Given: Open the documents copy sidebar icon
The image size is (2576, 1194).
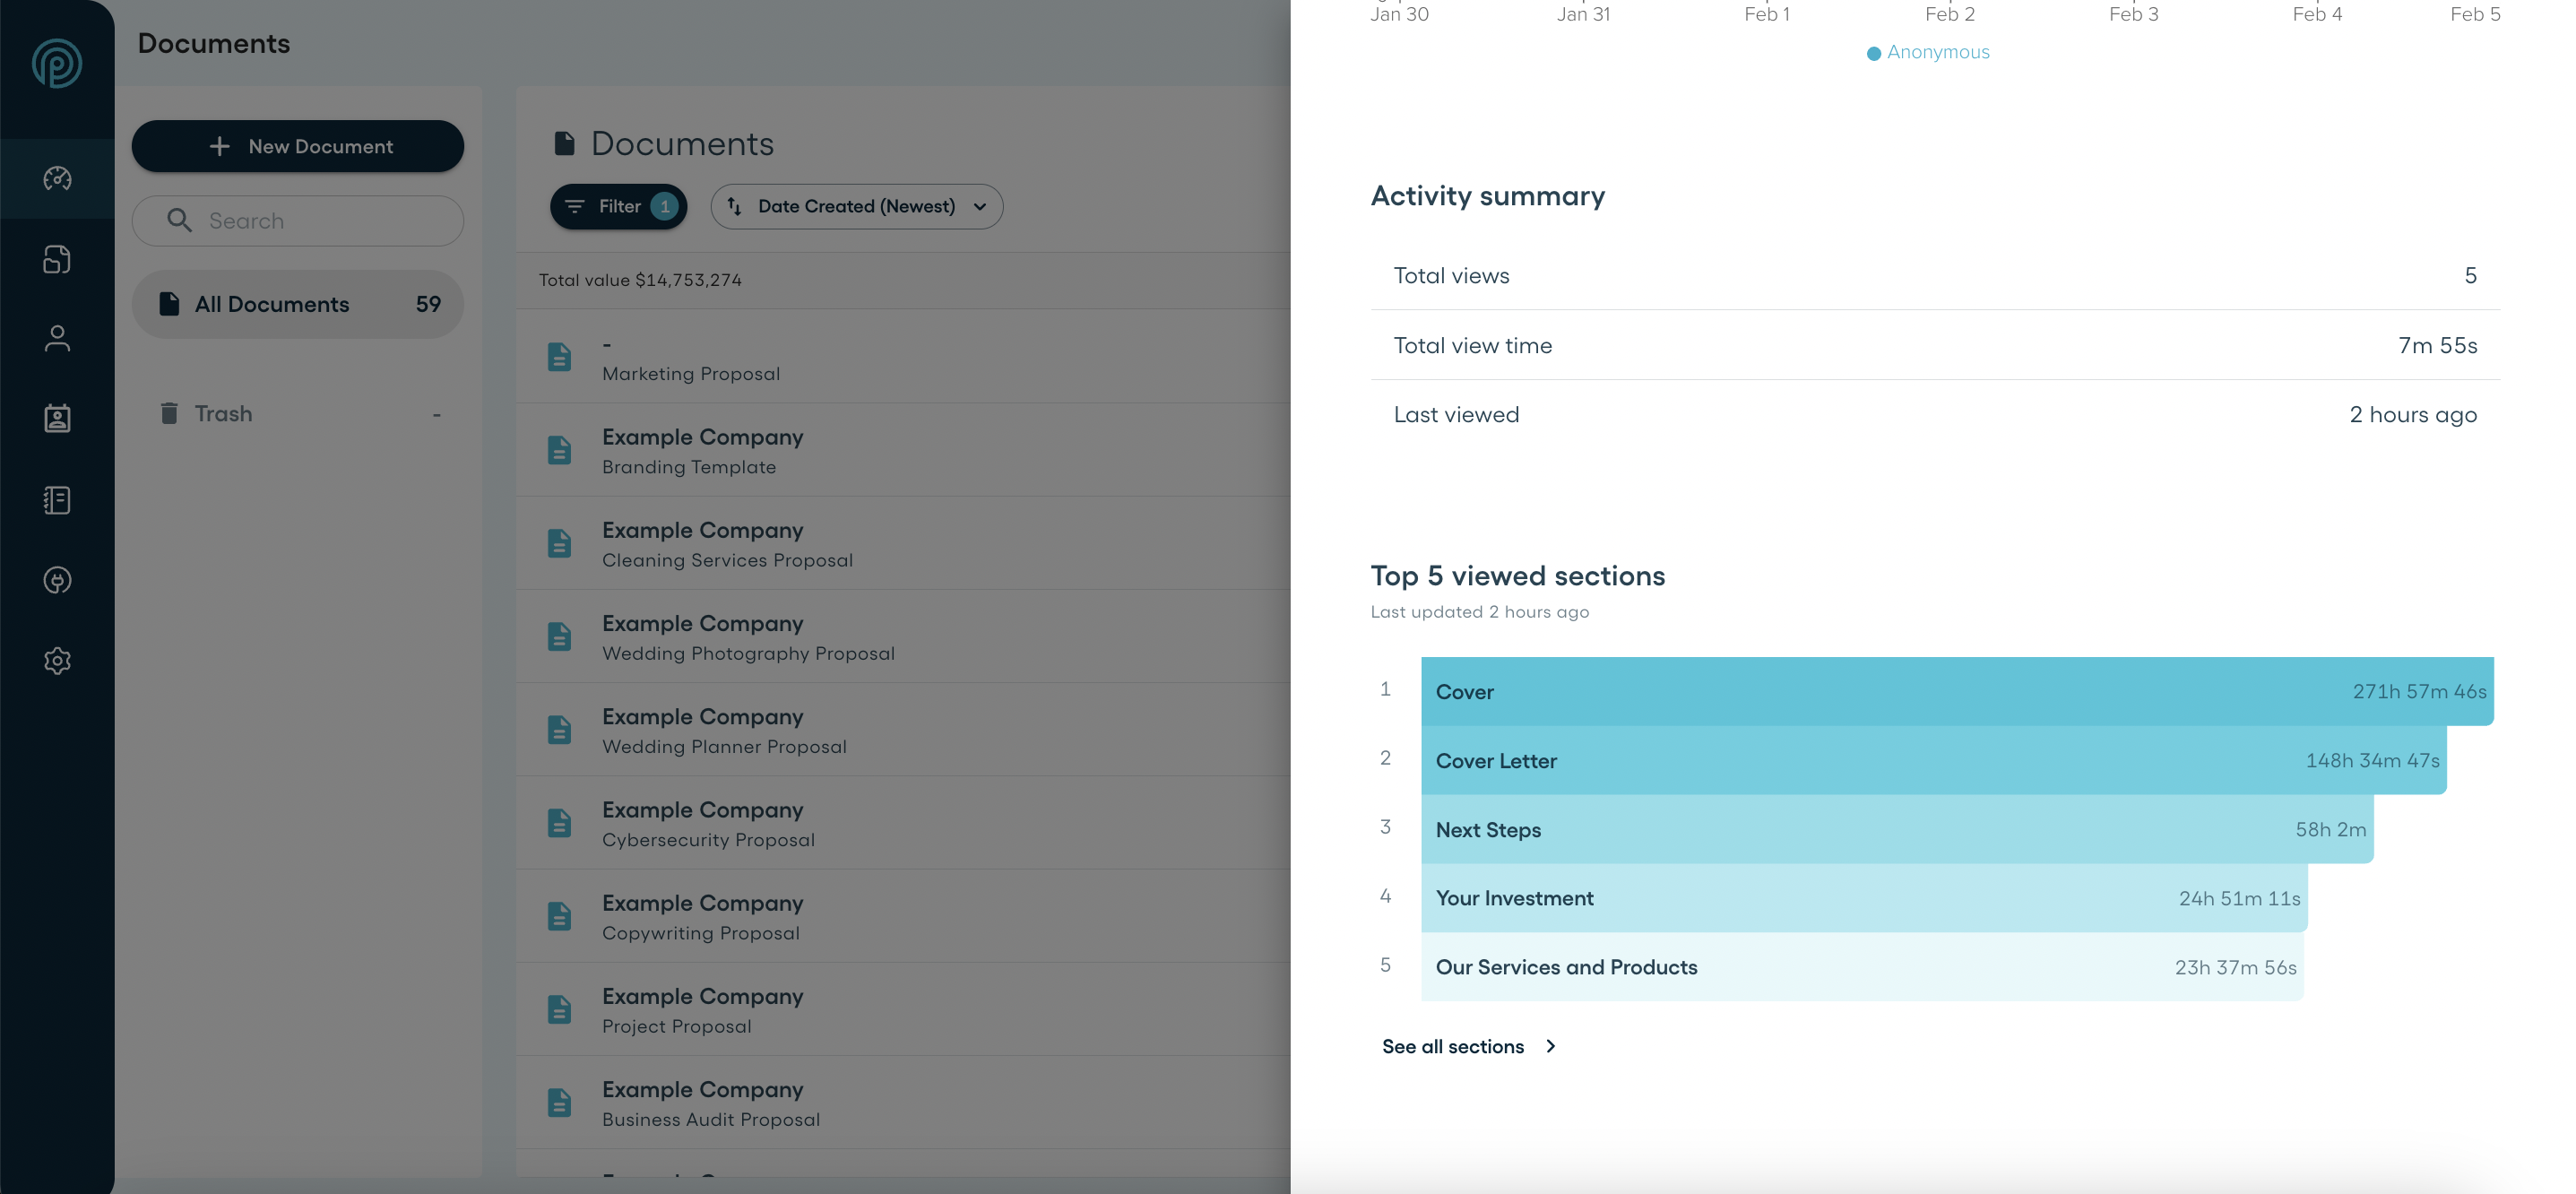Looking at the screenshot, I should [57, 259].
